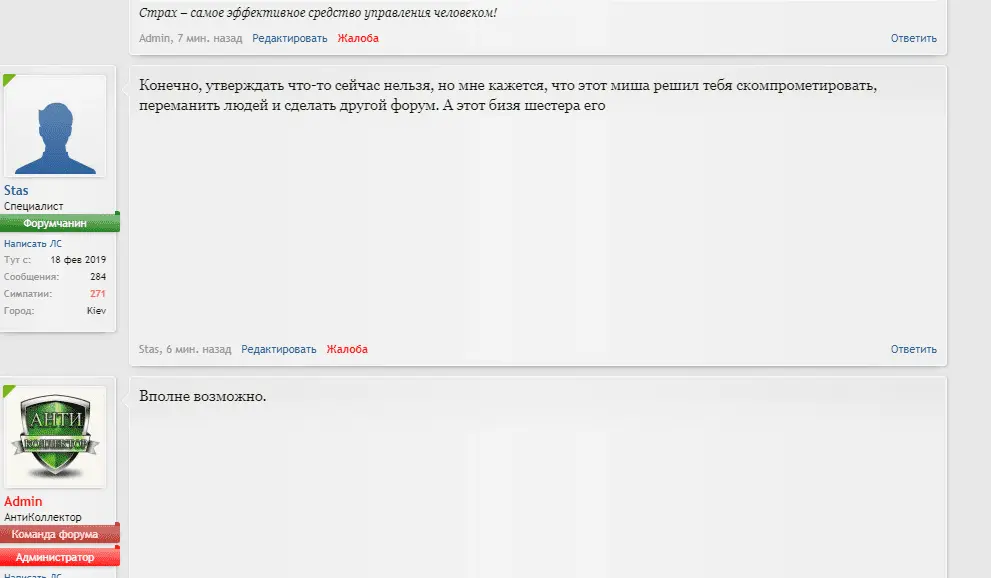This screenshot has width=991, height=578.
Task: Select the green Форумчанин banner
Action: coord(59,222)
